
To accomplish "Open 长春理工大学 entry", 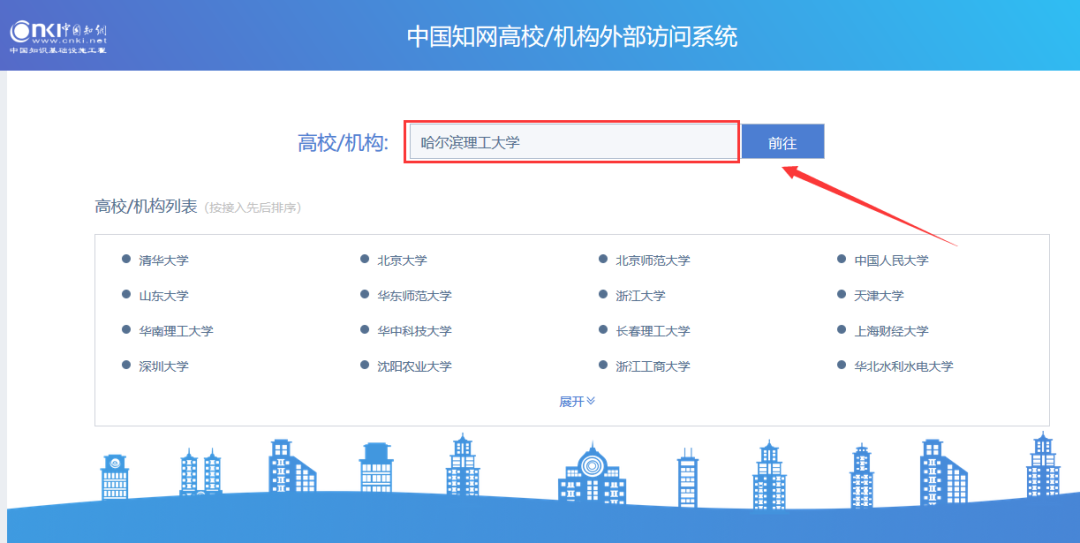I will (x=652, y=331).
